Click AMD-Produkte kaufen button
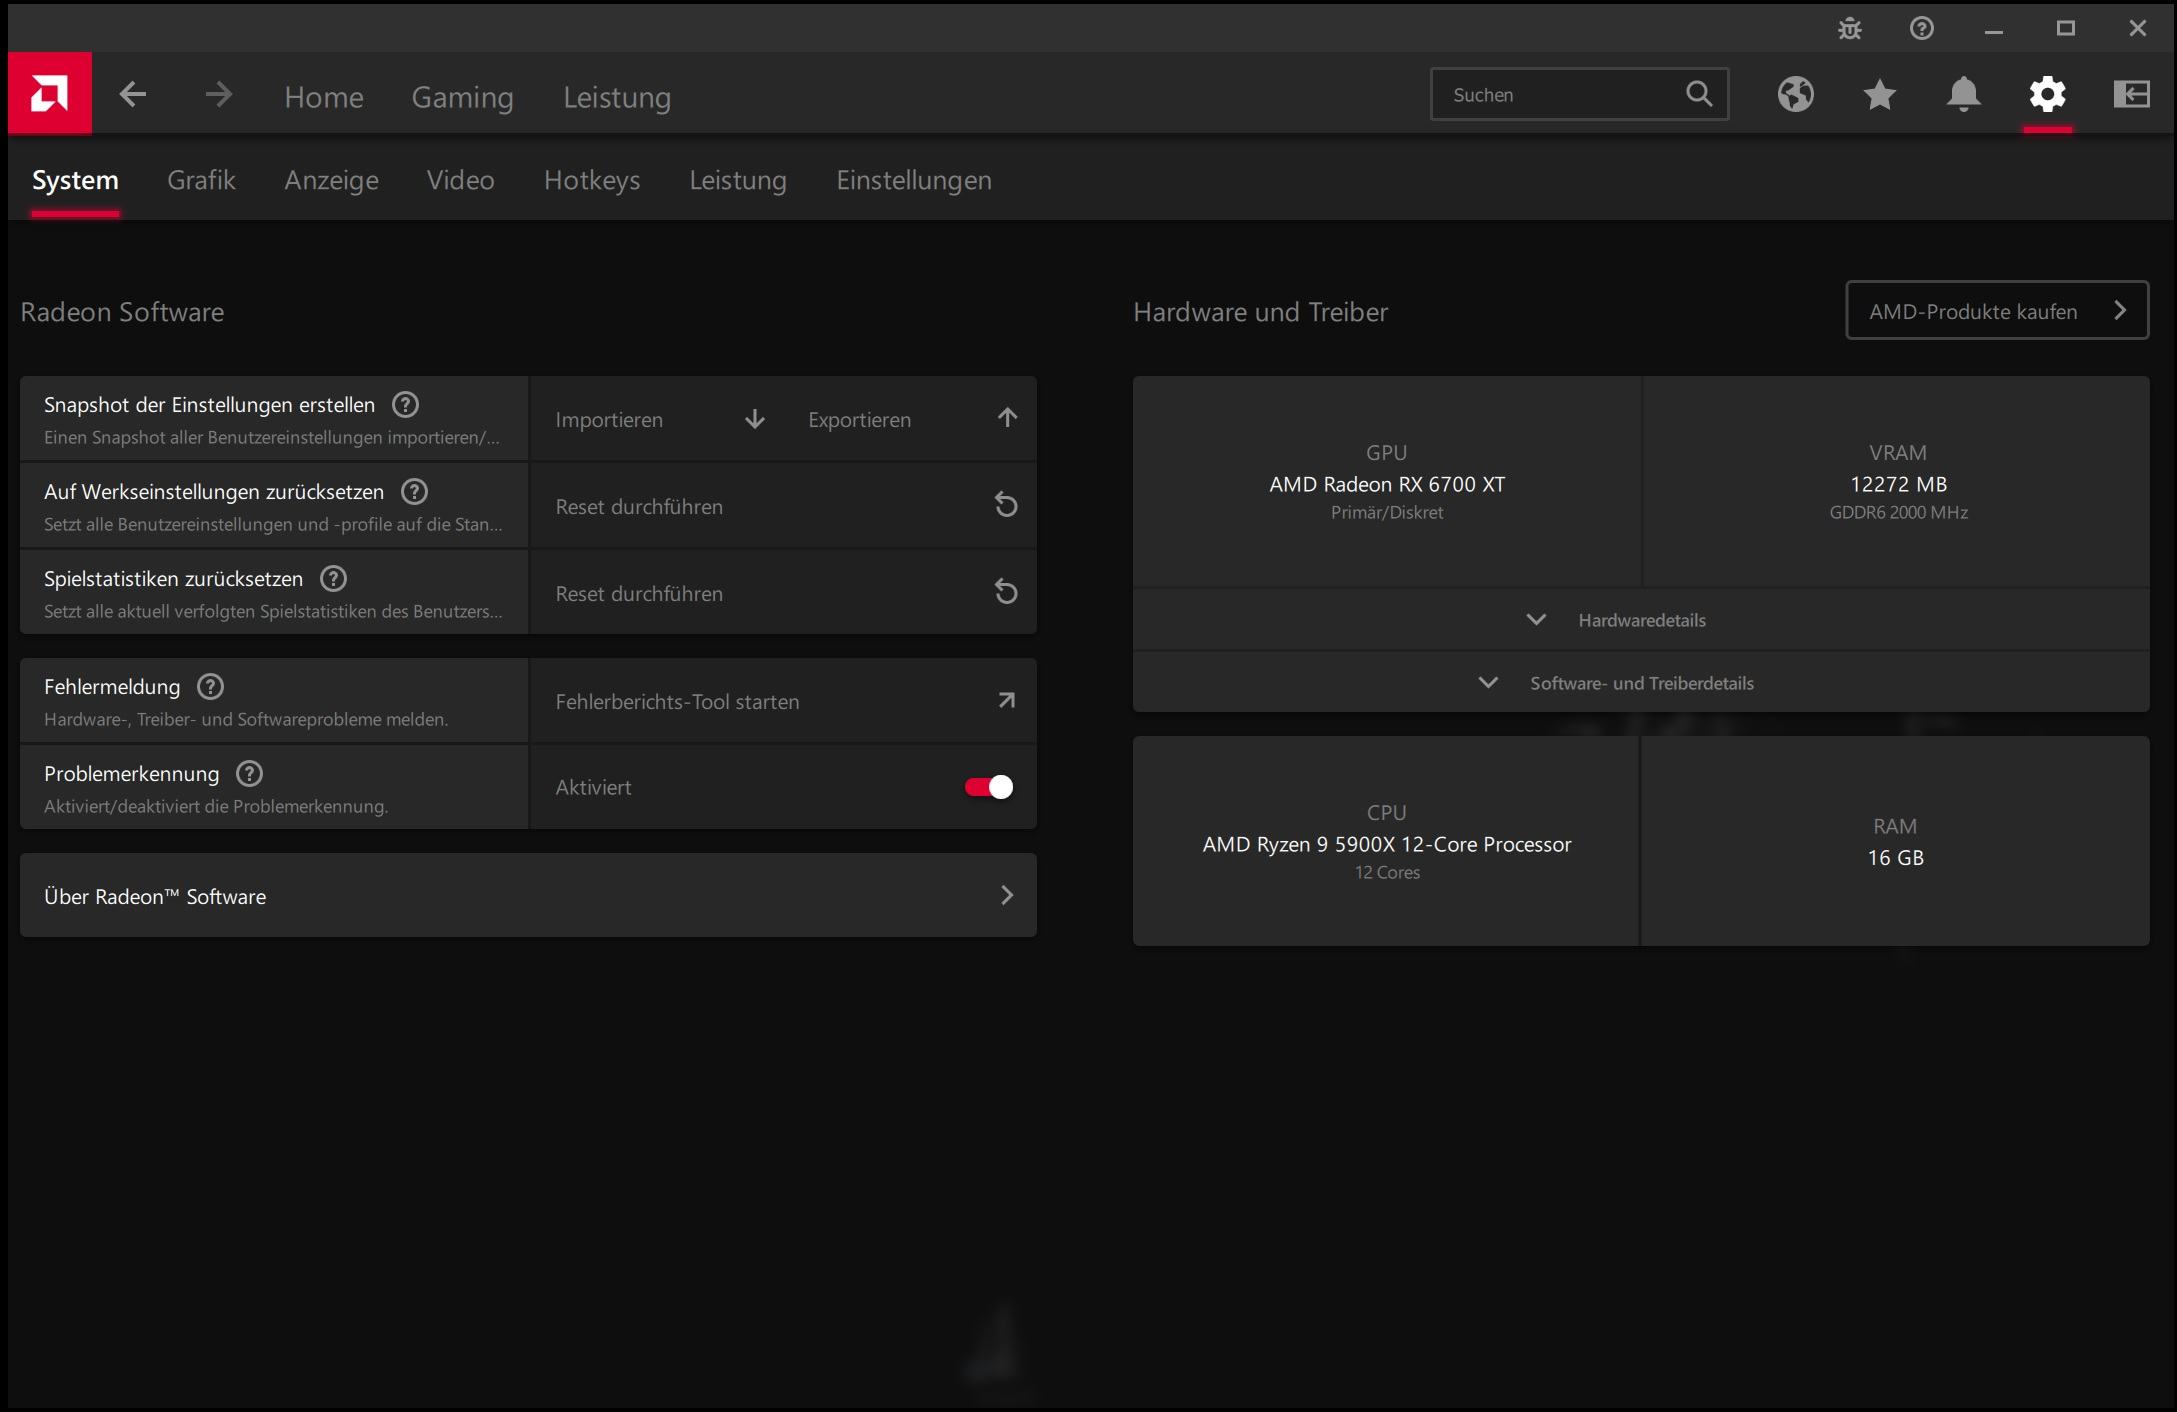 (1997, 311)
